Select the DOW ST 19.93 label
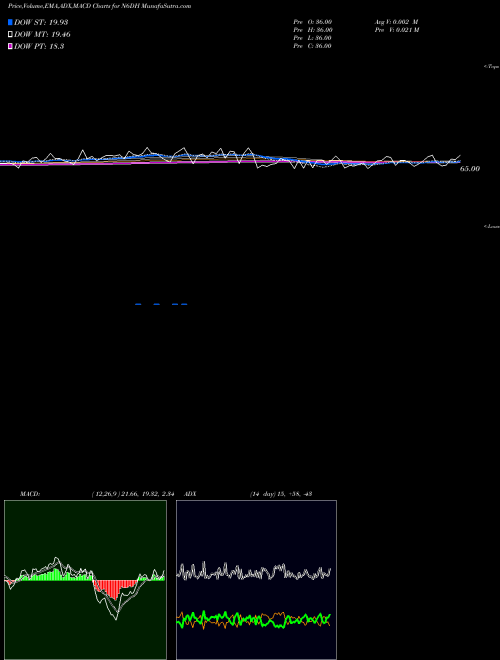Screen dimensions: 500x660 [x=41, y=22]
